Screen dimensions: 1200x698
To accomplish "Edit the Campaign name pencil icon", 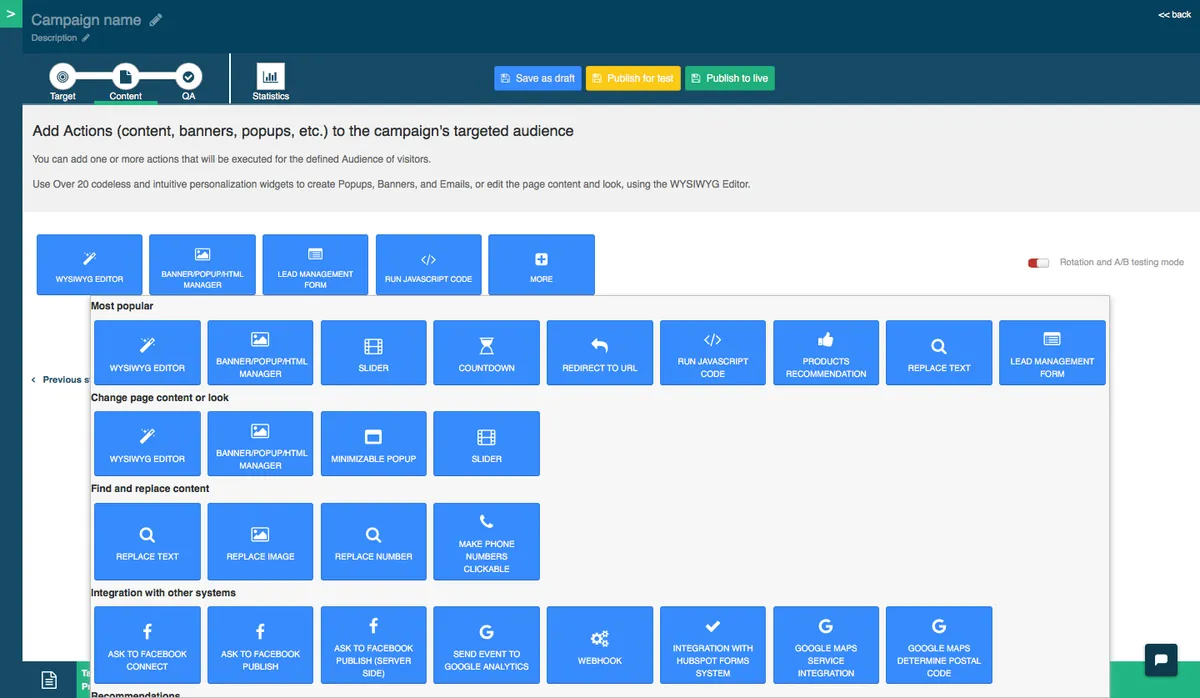I will pos(156,20).
